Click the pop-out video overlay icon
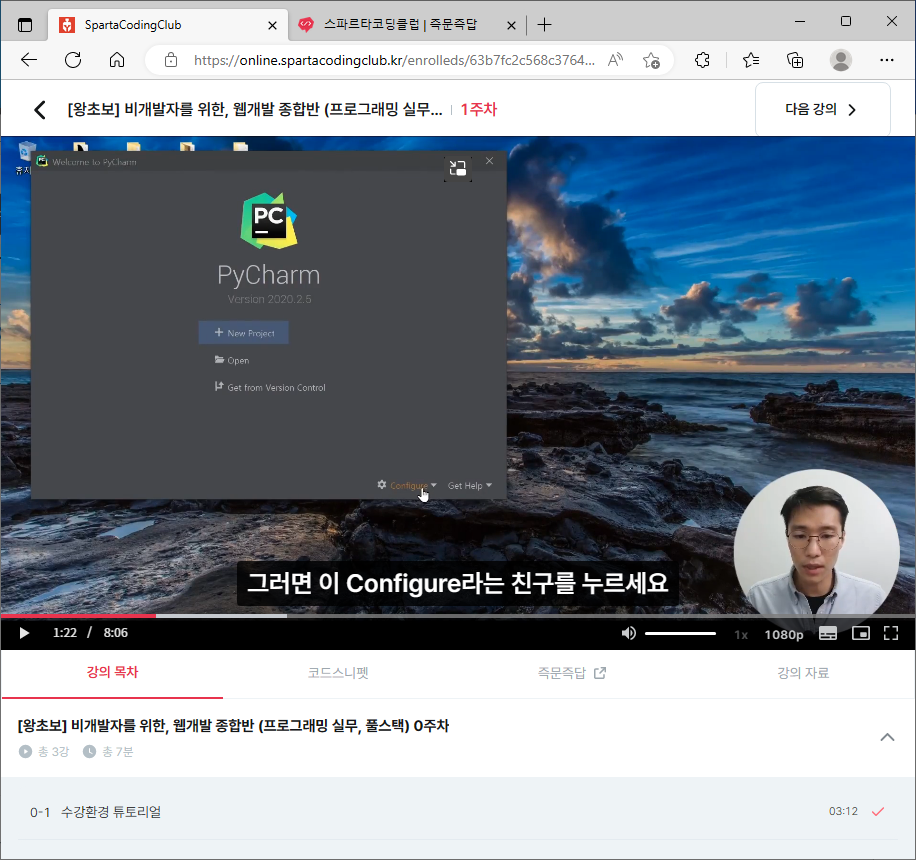The height and width of the screenshot is (860, 916). [x=457, y=168]
